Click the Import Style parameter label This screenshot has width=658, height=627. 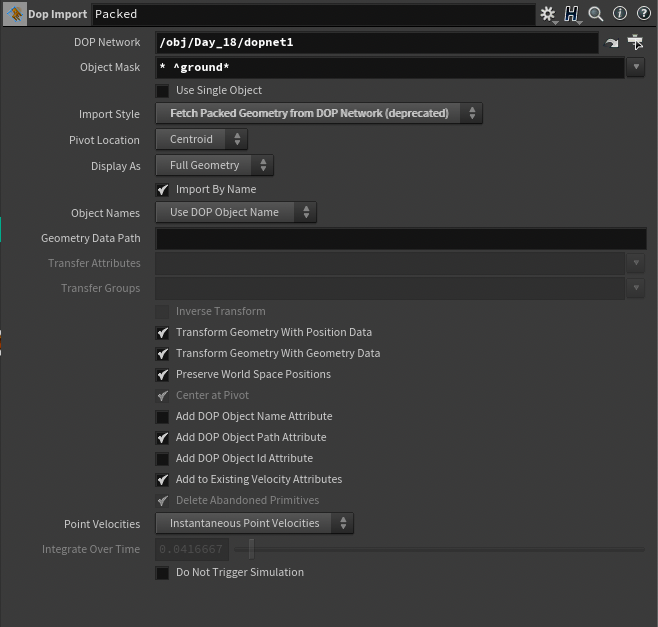109,114
